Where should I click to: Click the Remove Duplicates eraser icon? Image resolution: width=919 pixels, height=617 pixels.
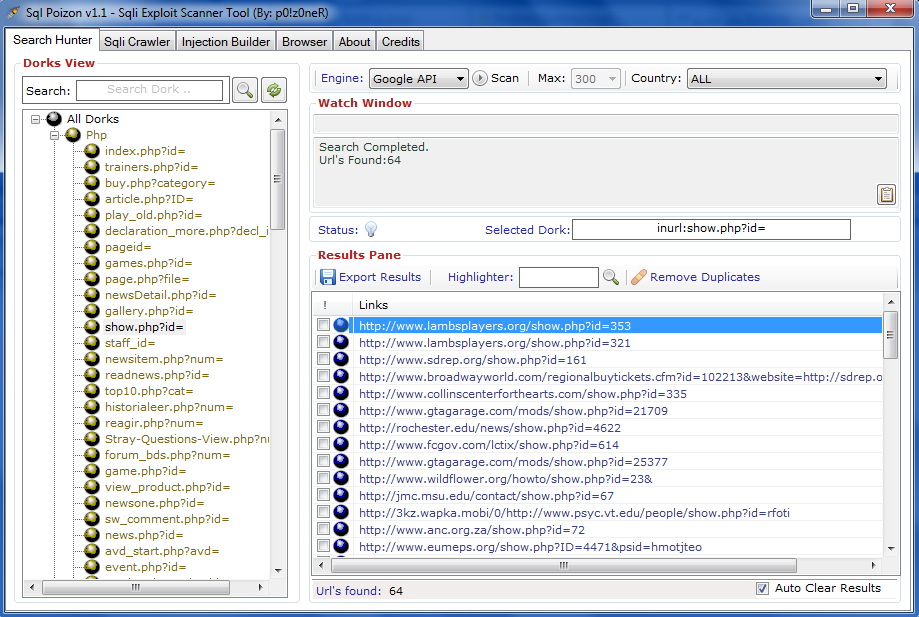pos(639,277)
